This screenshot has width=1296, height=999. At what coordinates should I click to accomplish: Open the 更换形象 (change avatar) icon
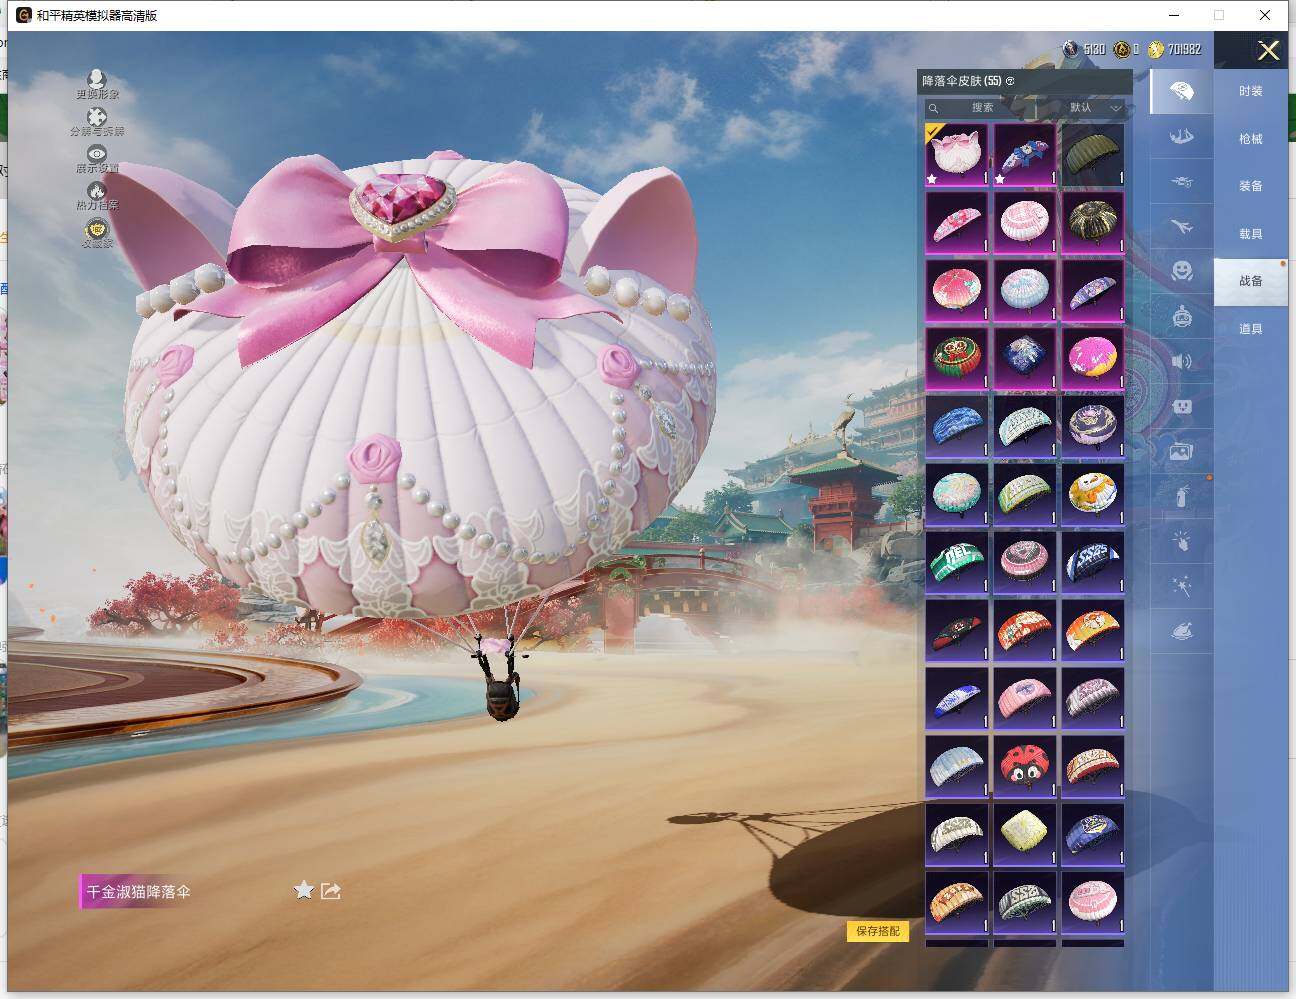(x=96, y=80)
